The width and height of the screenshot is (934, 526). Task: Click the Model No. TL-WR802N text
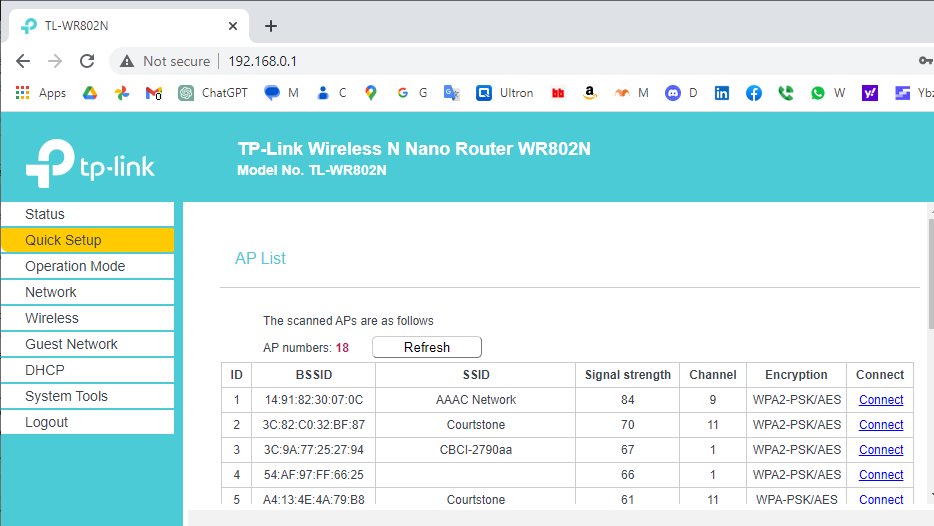click(312, 170)
